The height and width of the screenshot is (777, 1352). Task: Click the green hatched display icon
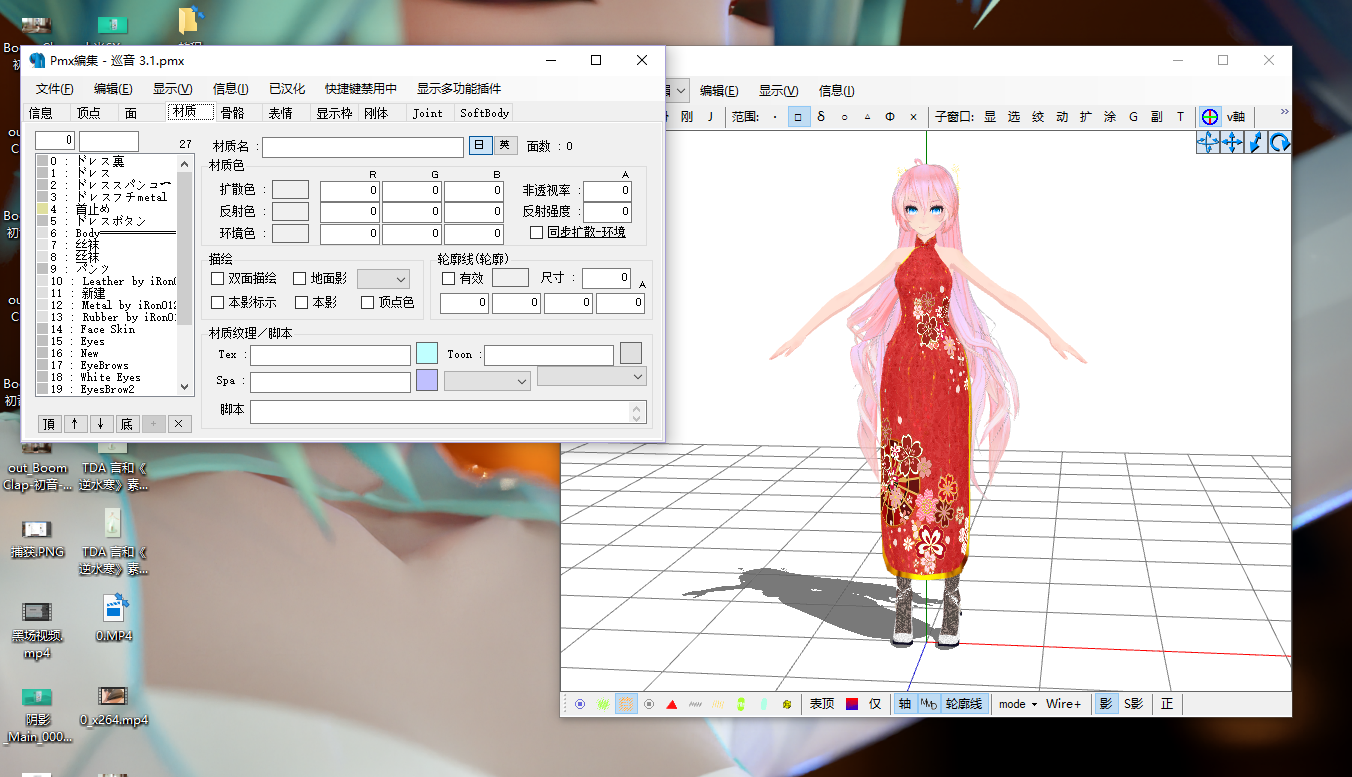tap(603, 704)
